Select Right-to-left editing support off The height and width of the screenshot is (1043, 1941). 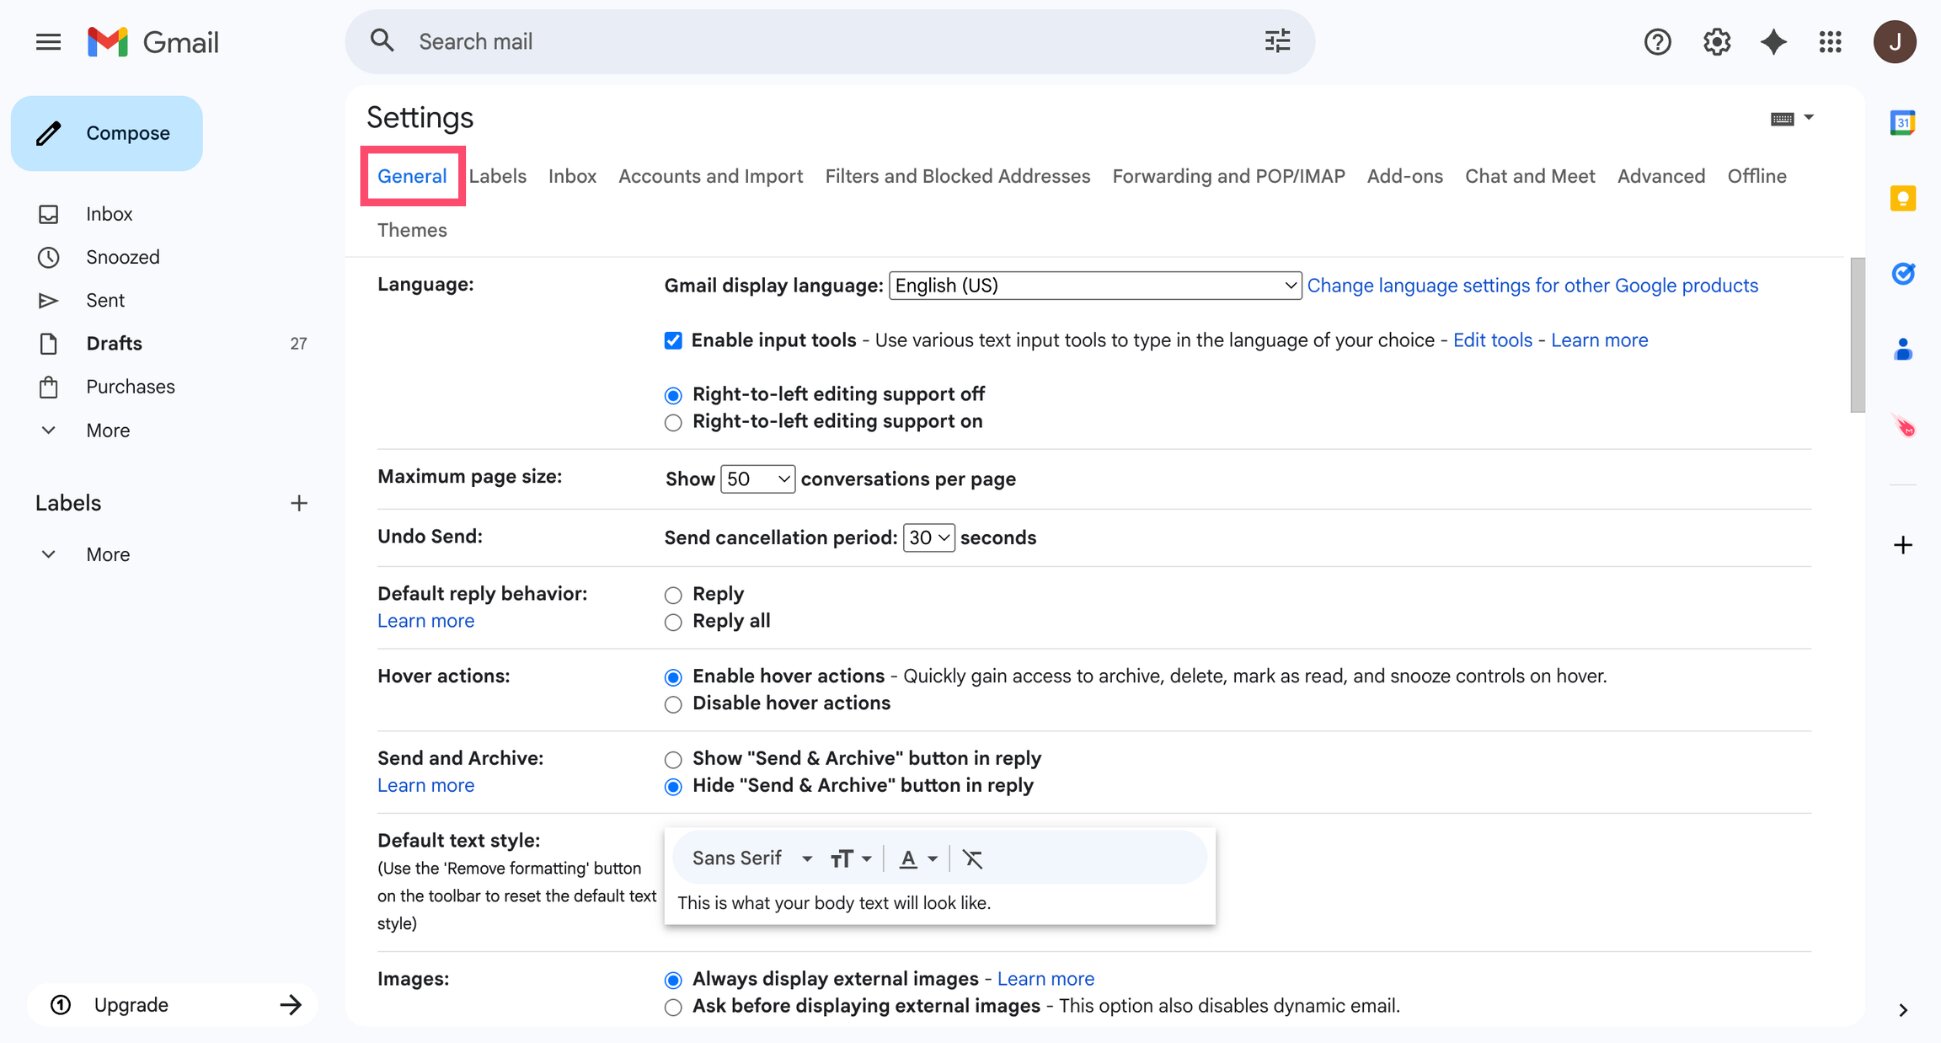click(673, 395)
